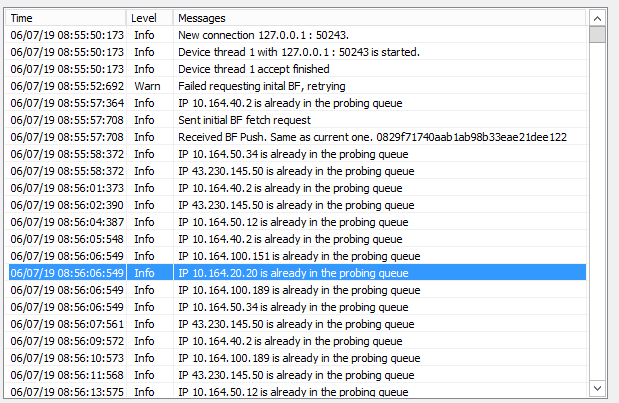Select the IP 10.164.100.151 log row
Viewport: 619px width, 403px height.
[298, 256]
